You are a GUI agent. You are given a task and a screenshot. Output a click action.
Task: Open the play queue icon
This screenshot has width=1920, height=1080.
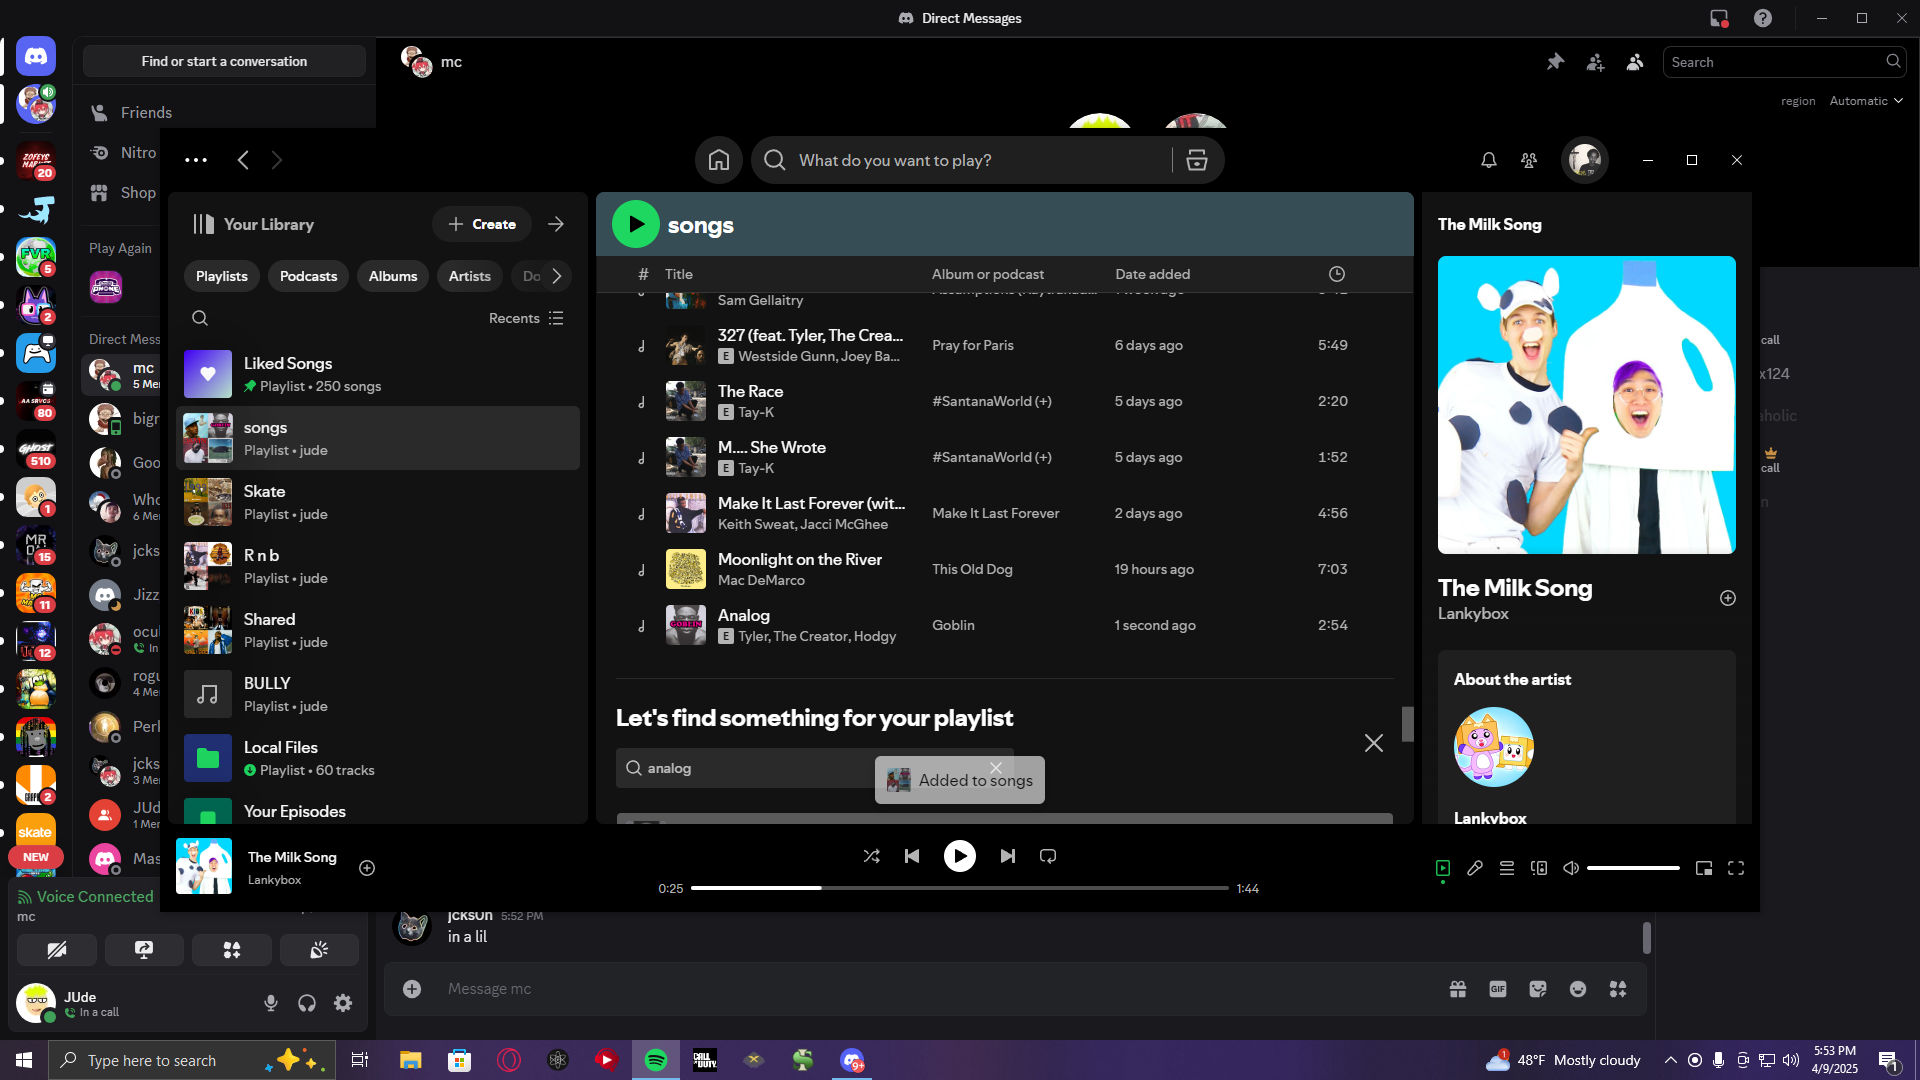[1506, 868]
